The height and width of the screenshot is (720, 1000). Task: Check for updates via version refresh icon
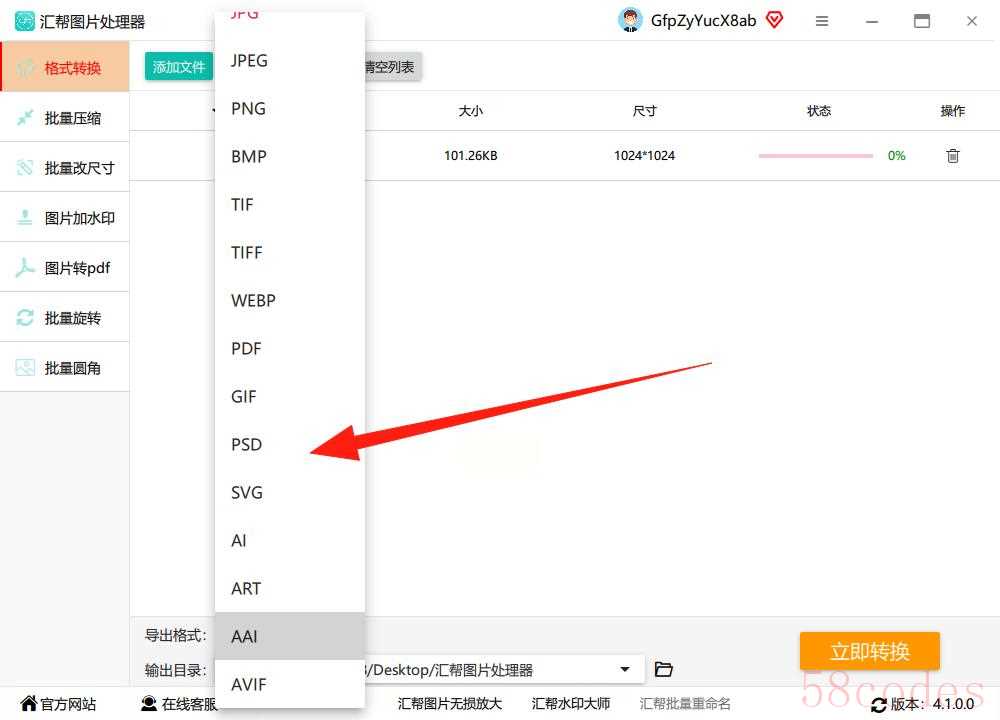(879, 705)
